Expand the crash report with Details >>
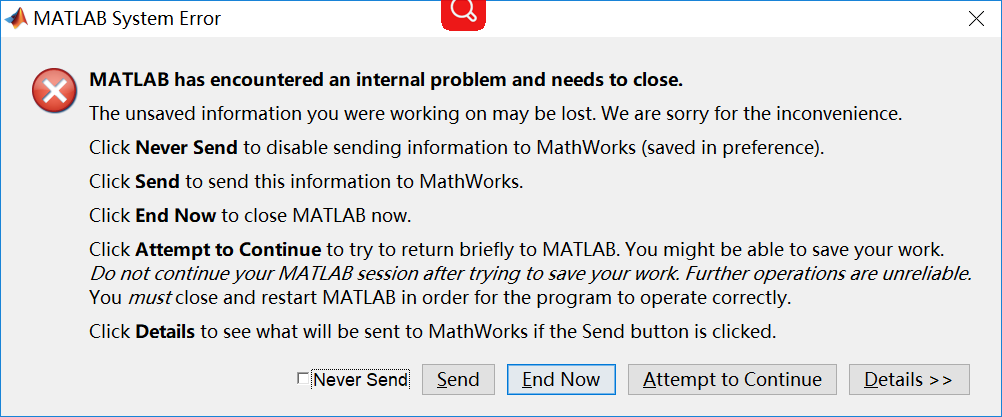1002x417 pixels. [909, 379]
